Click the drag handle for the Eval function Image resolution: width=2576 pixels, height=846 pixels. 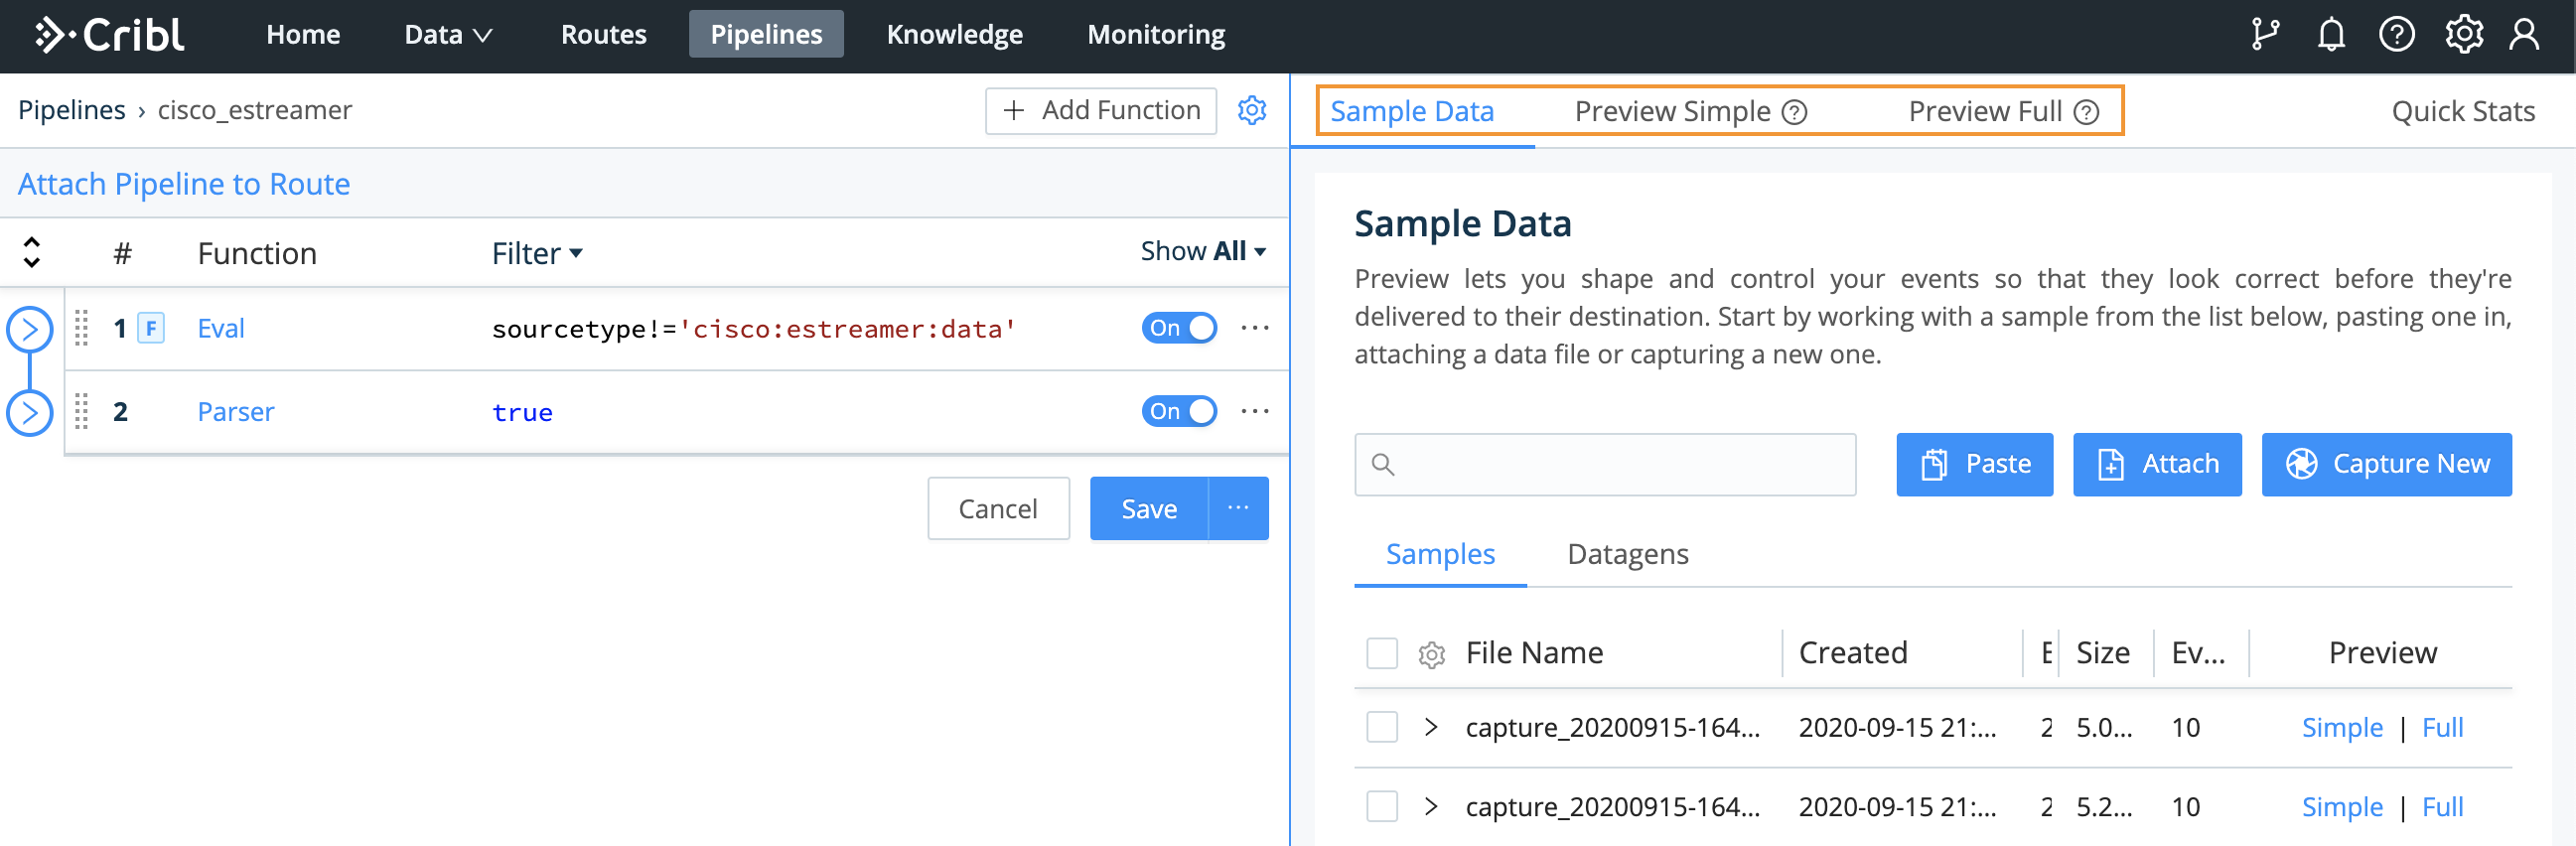[x=82, y=328]
